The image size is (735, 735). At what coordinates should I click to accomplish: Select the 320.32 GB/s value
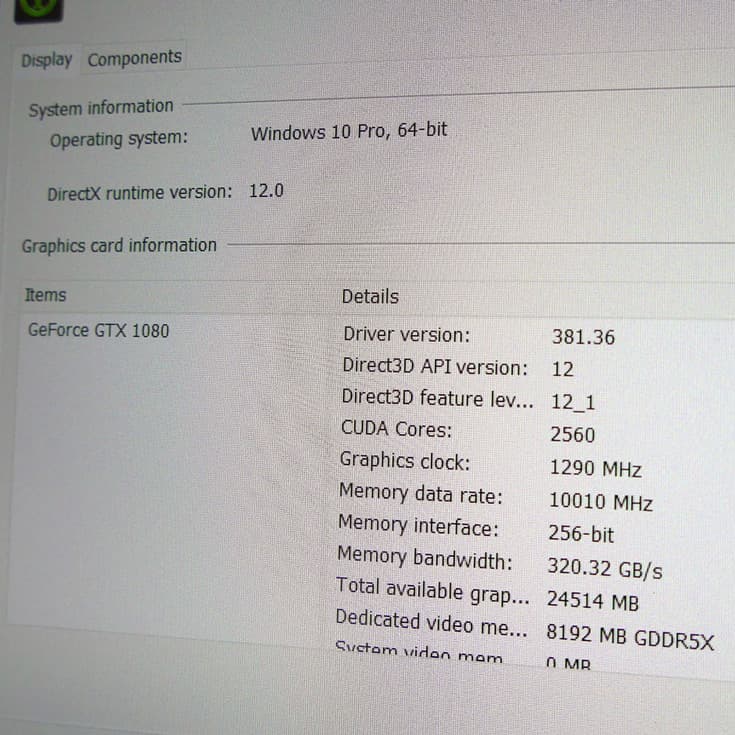click(x=605, y=568)
